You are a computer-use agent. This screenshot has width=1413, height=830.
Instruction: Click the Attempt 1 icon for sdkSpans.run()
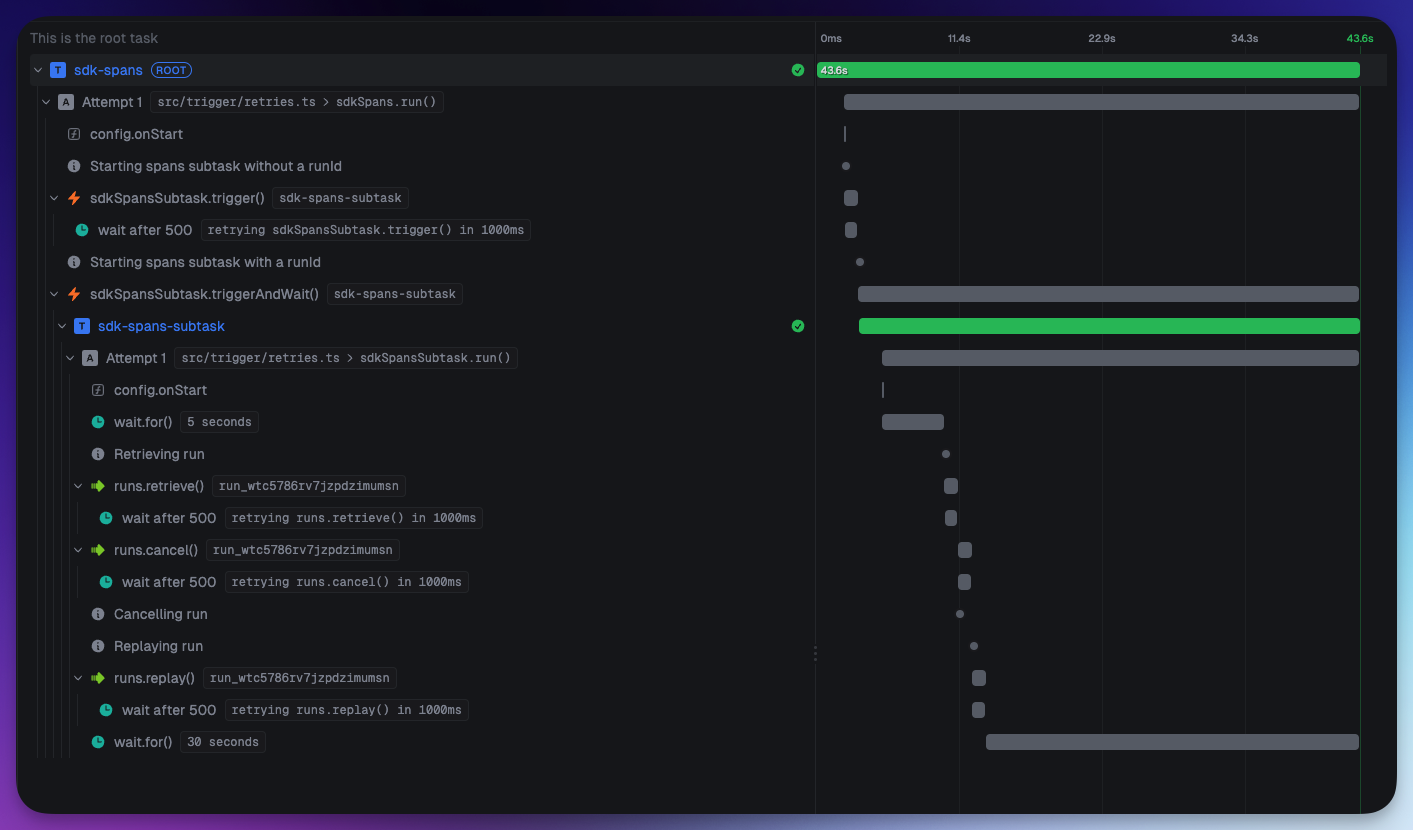(66, 102)
